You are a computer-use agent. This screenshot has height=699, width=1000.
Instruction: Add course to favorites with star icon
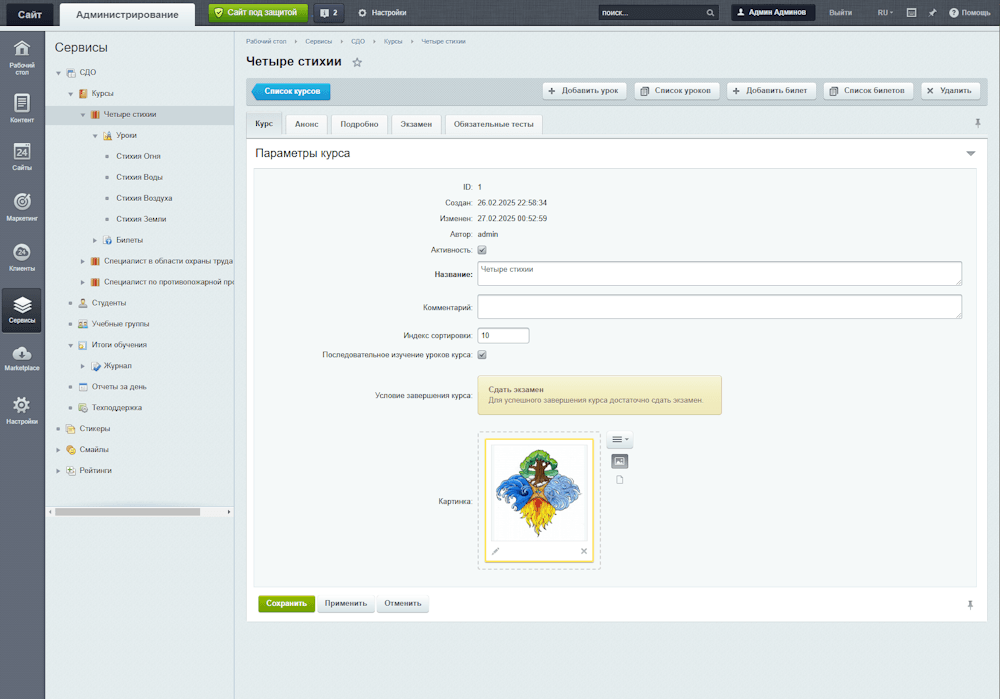pos(357,63)
